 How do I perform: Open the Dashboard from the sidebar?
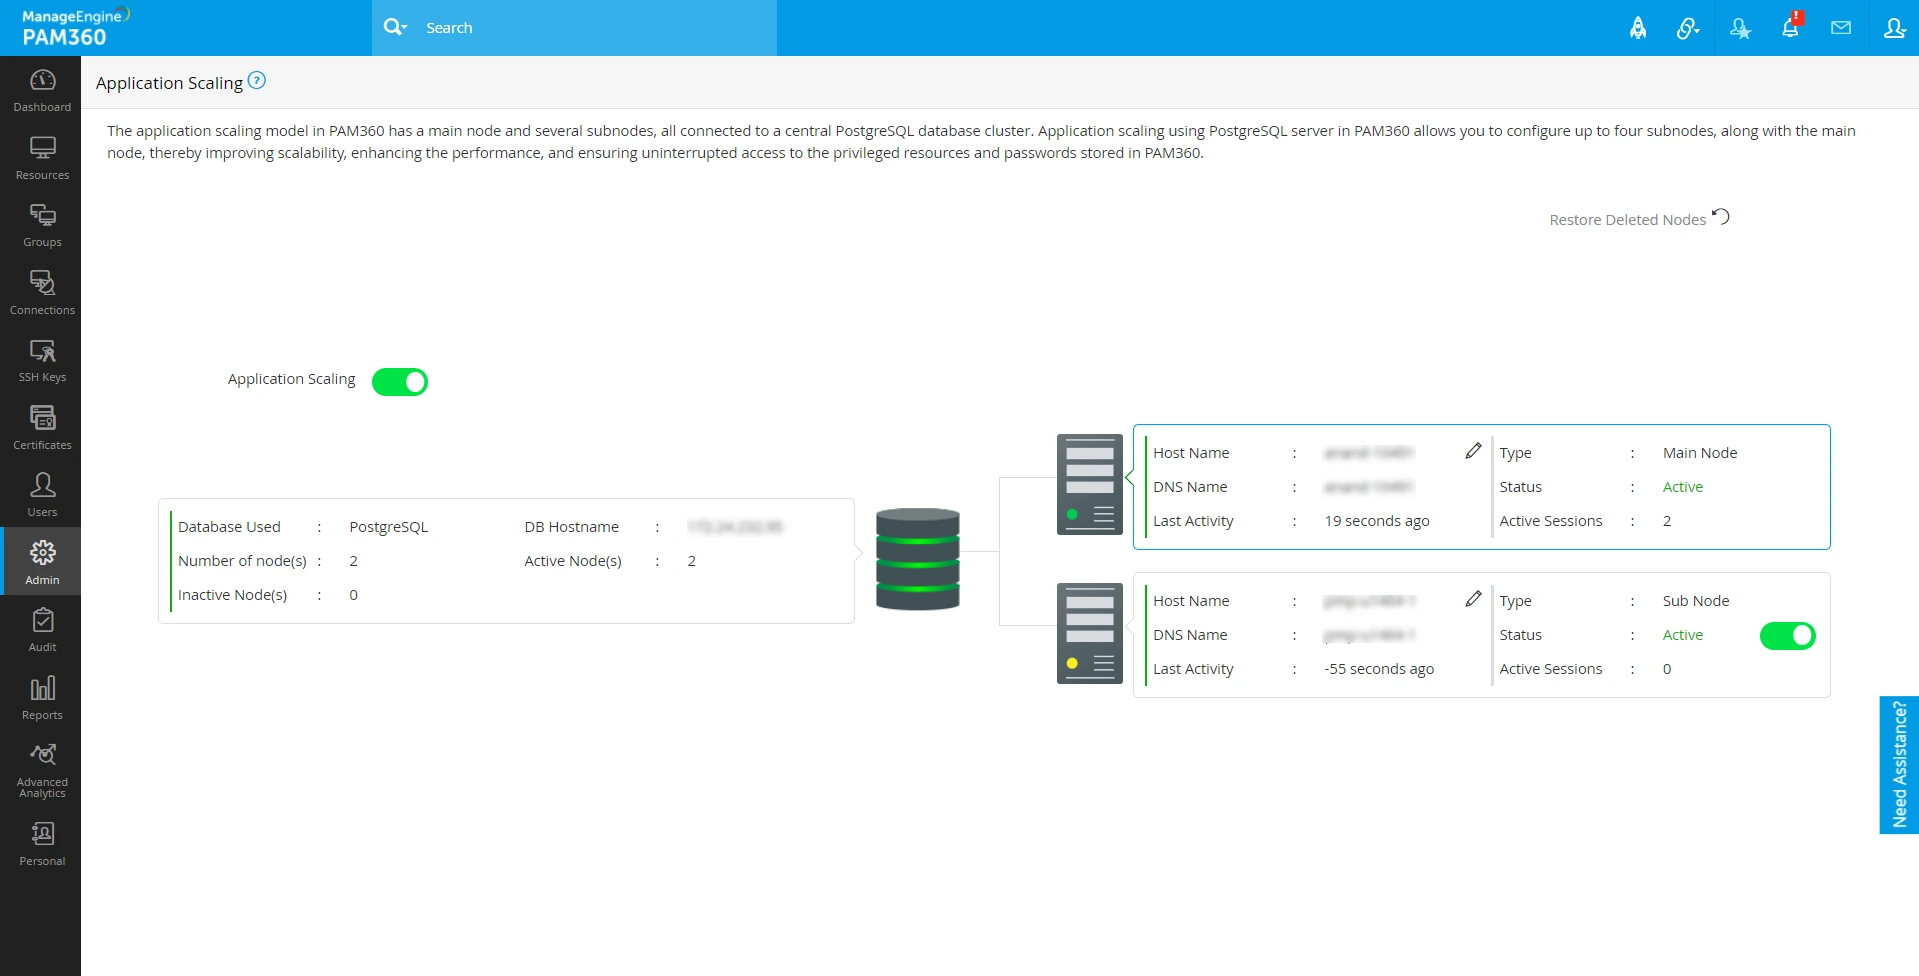point(41,88)
